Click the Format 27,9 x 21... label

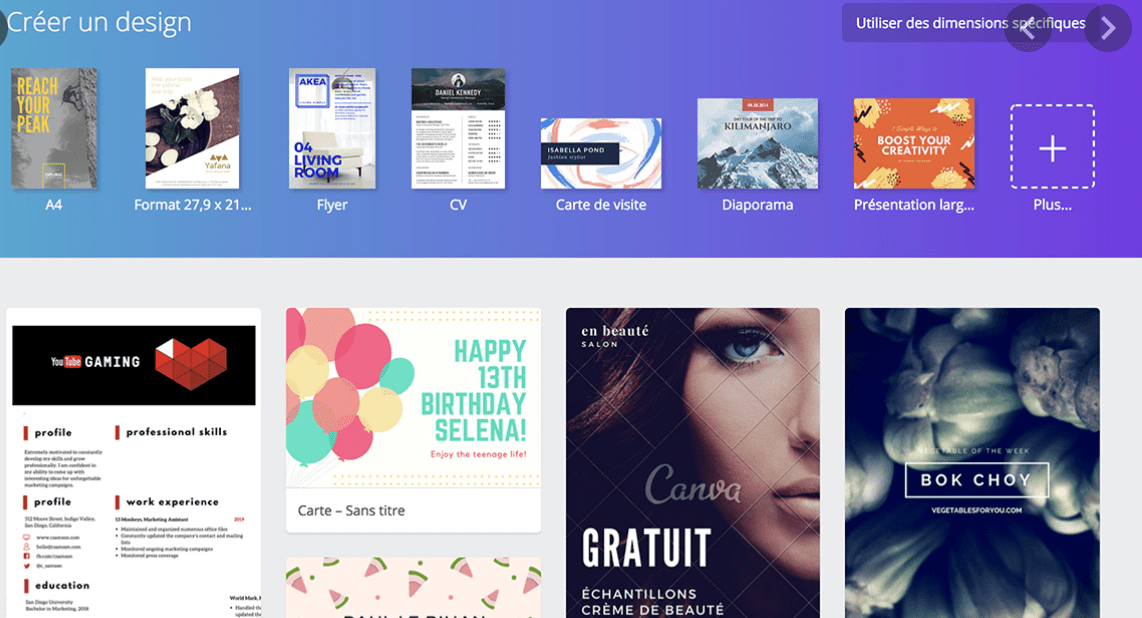coord(192,205)
